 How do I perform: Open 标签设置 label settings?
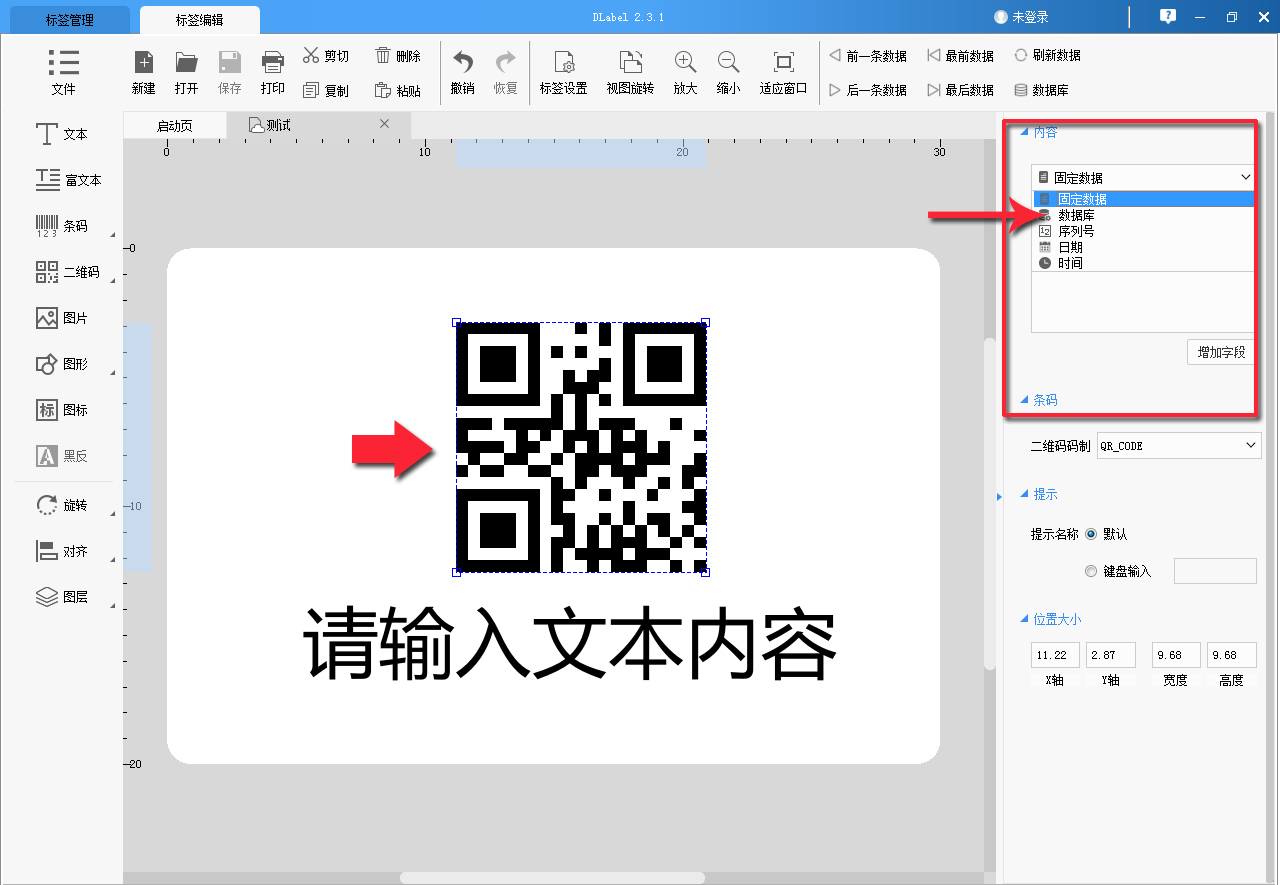tap(563, 73)
